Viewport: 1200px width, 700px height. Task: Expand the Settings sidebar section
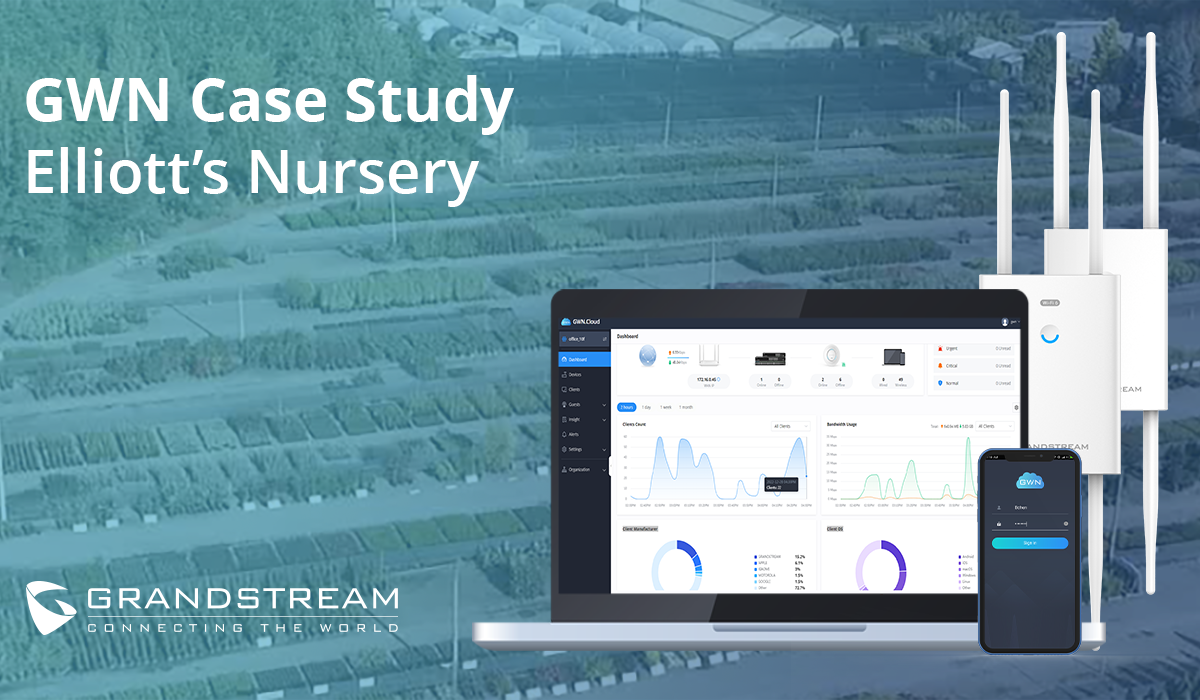[584, 450]
